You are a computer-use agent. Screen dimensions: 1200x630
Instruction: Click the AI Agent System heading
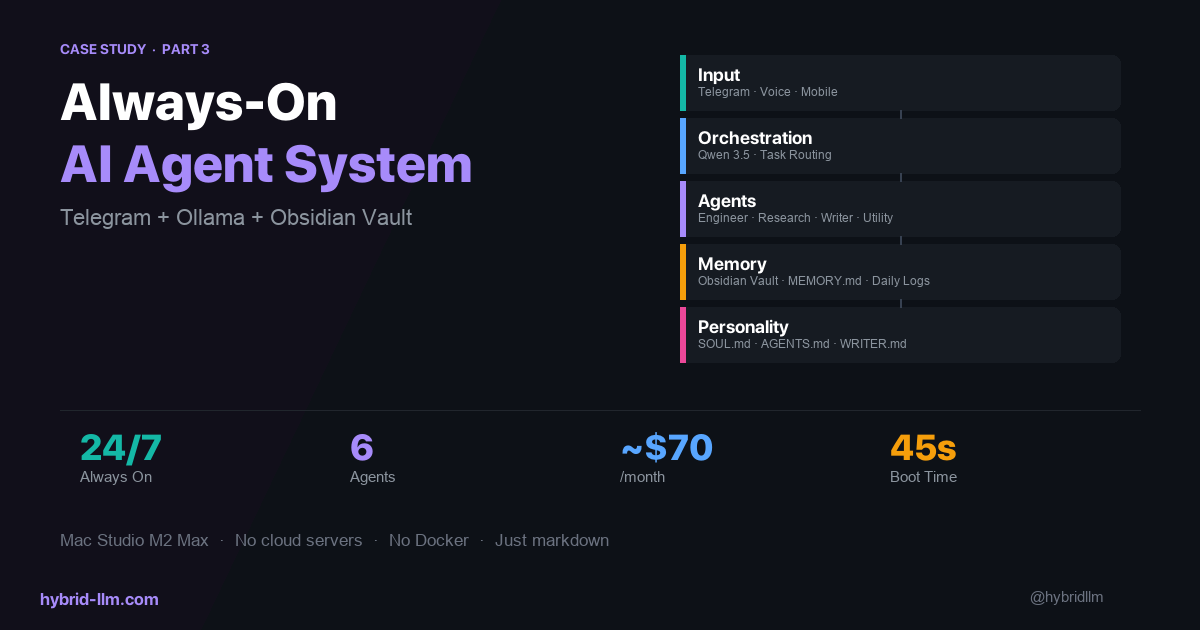pos(266,164)
